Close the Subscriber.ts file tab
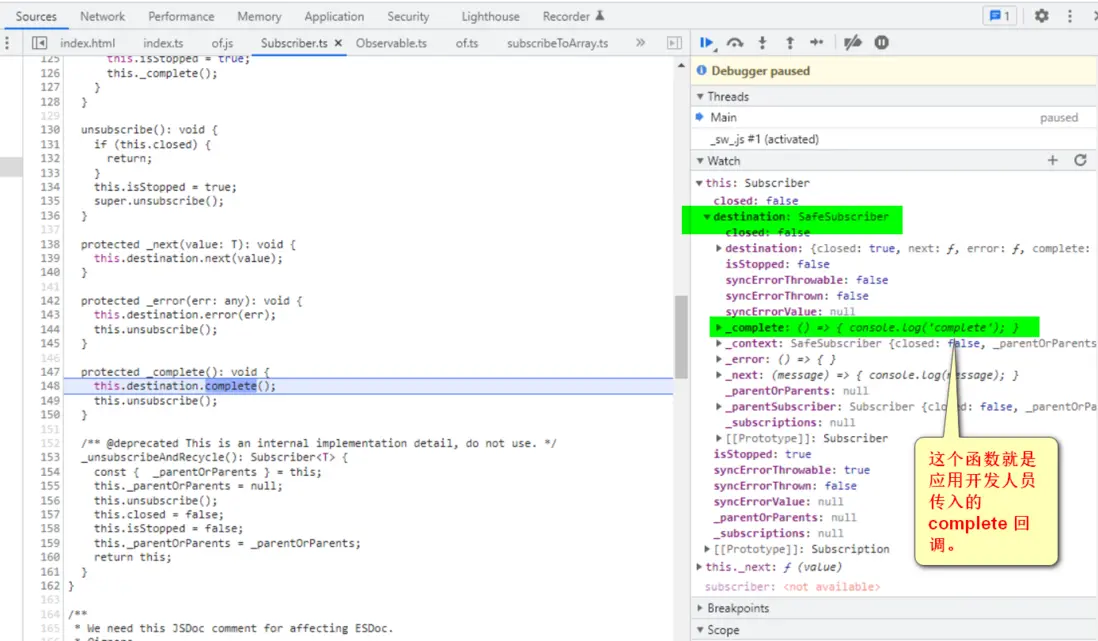The width and height of the screenshot is (1098, 641). tap(338, 43)
